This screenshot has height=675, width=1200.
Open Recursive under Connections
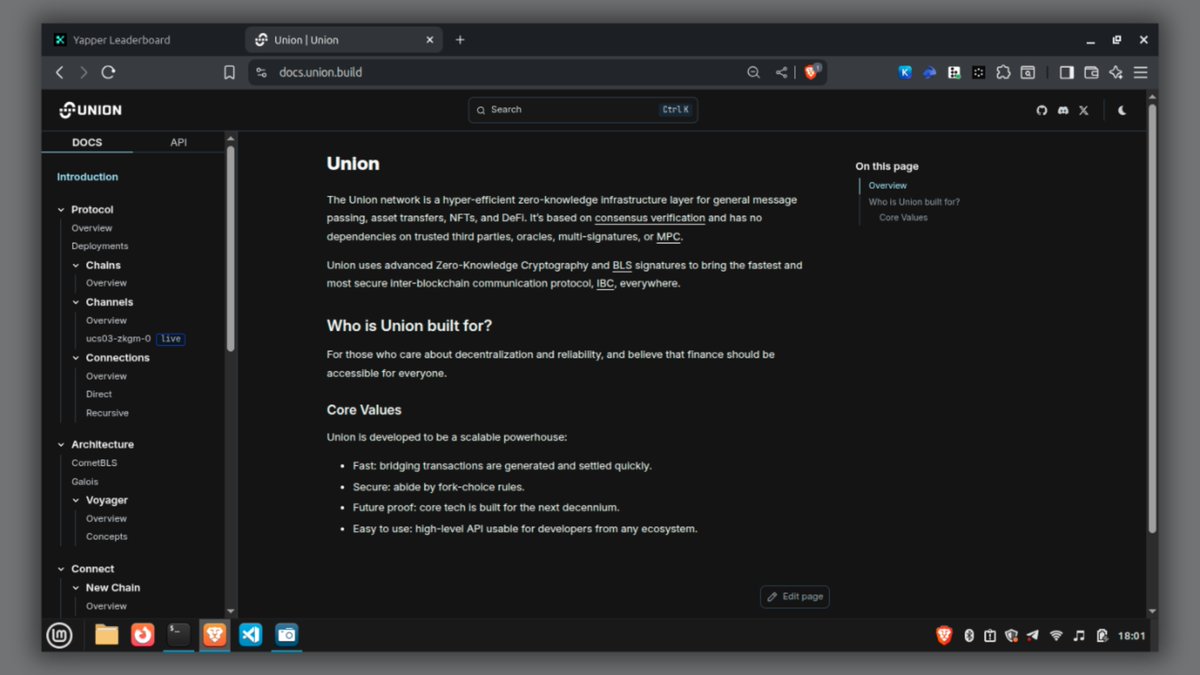(107, 413)
